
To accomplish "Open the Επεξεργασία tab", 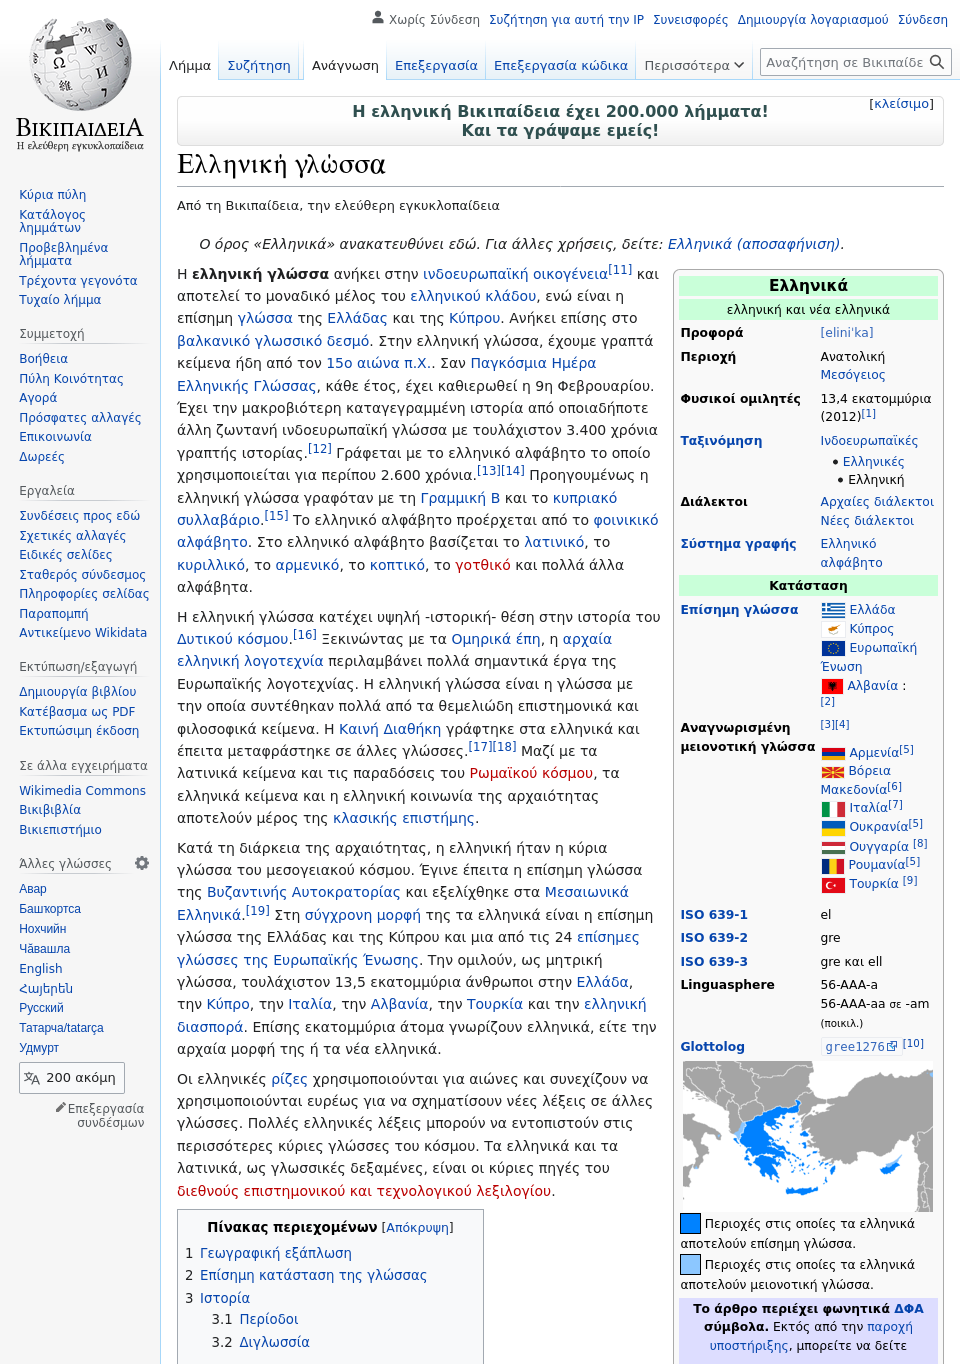I will pos(436,65).
